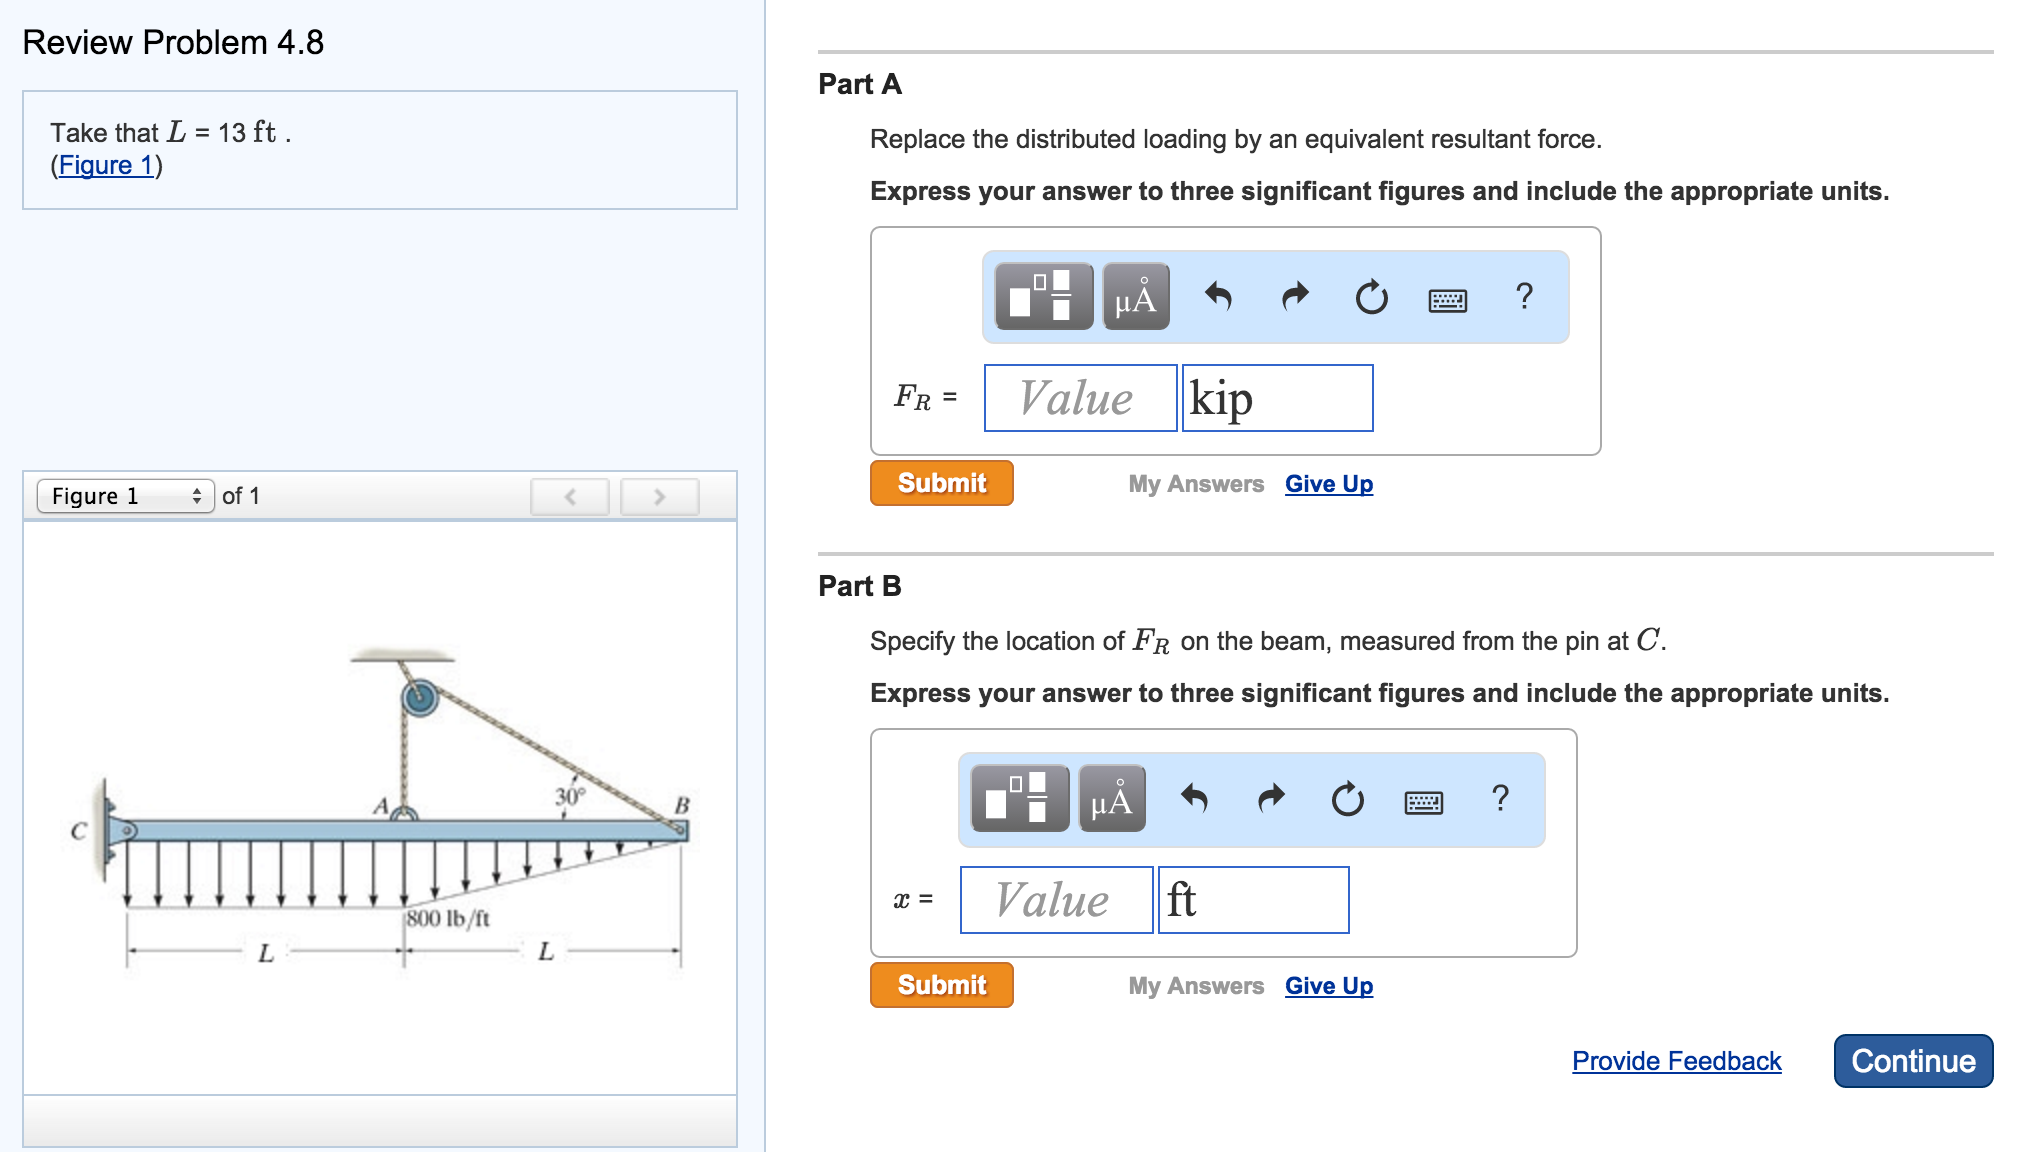Image resolution: width=2030 pixels, height=1152 pixels.
Task: Go to the next figure with the right arrow
Action: 658,496
